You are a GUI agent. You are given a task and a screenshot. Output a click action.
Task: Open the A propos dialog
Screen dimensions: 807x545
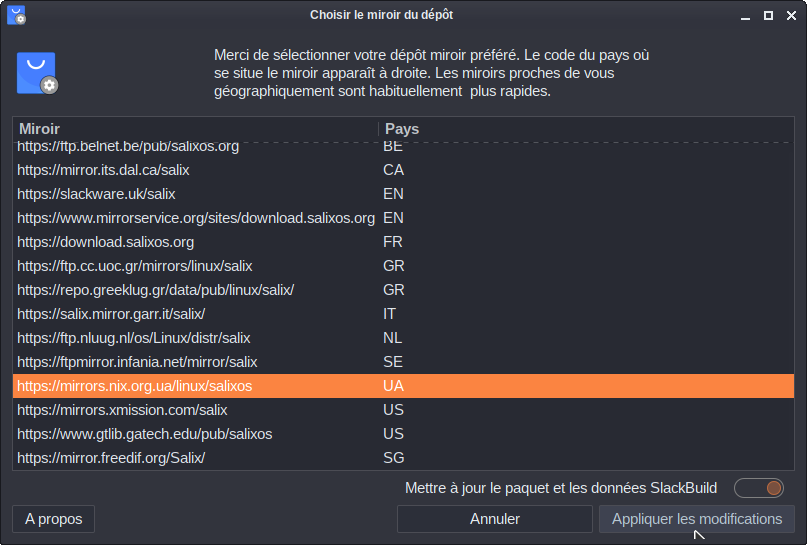53,519
